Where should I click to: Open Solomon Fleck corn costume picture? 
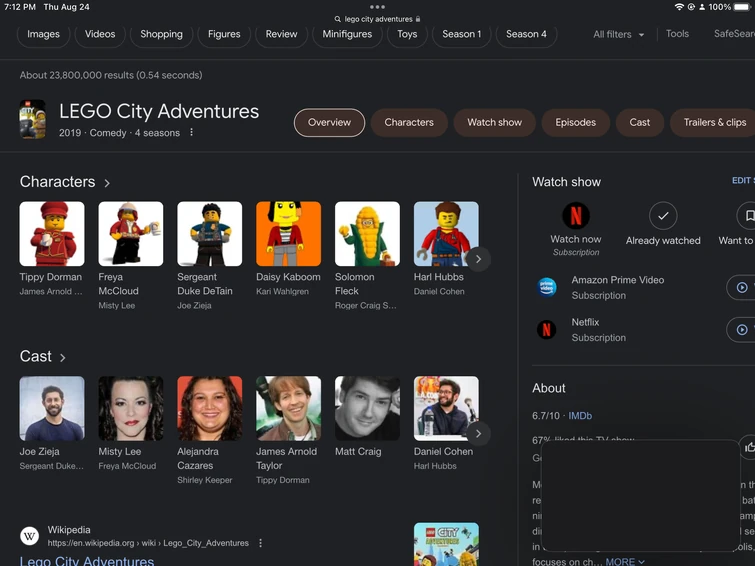pyautogui.click(x=367, y=234)
